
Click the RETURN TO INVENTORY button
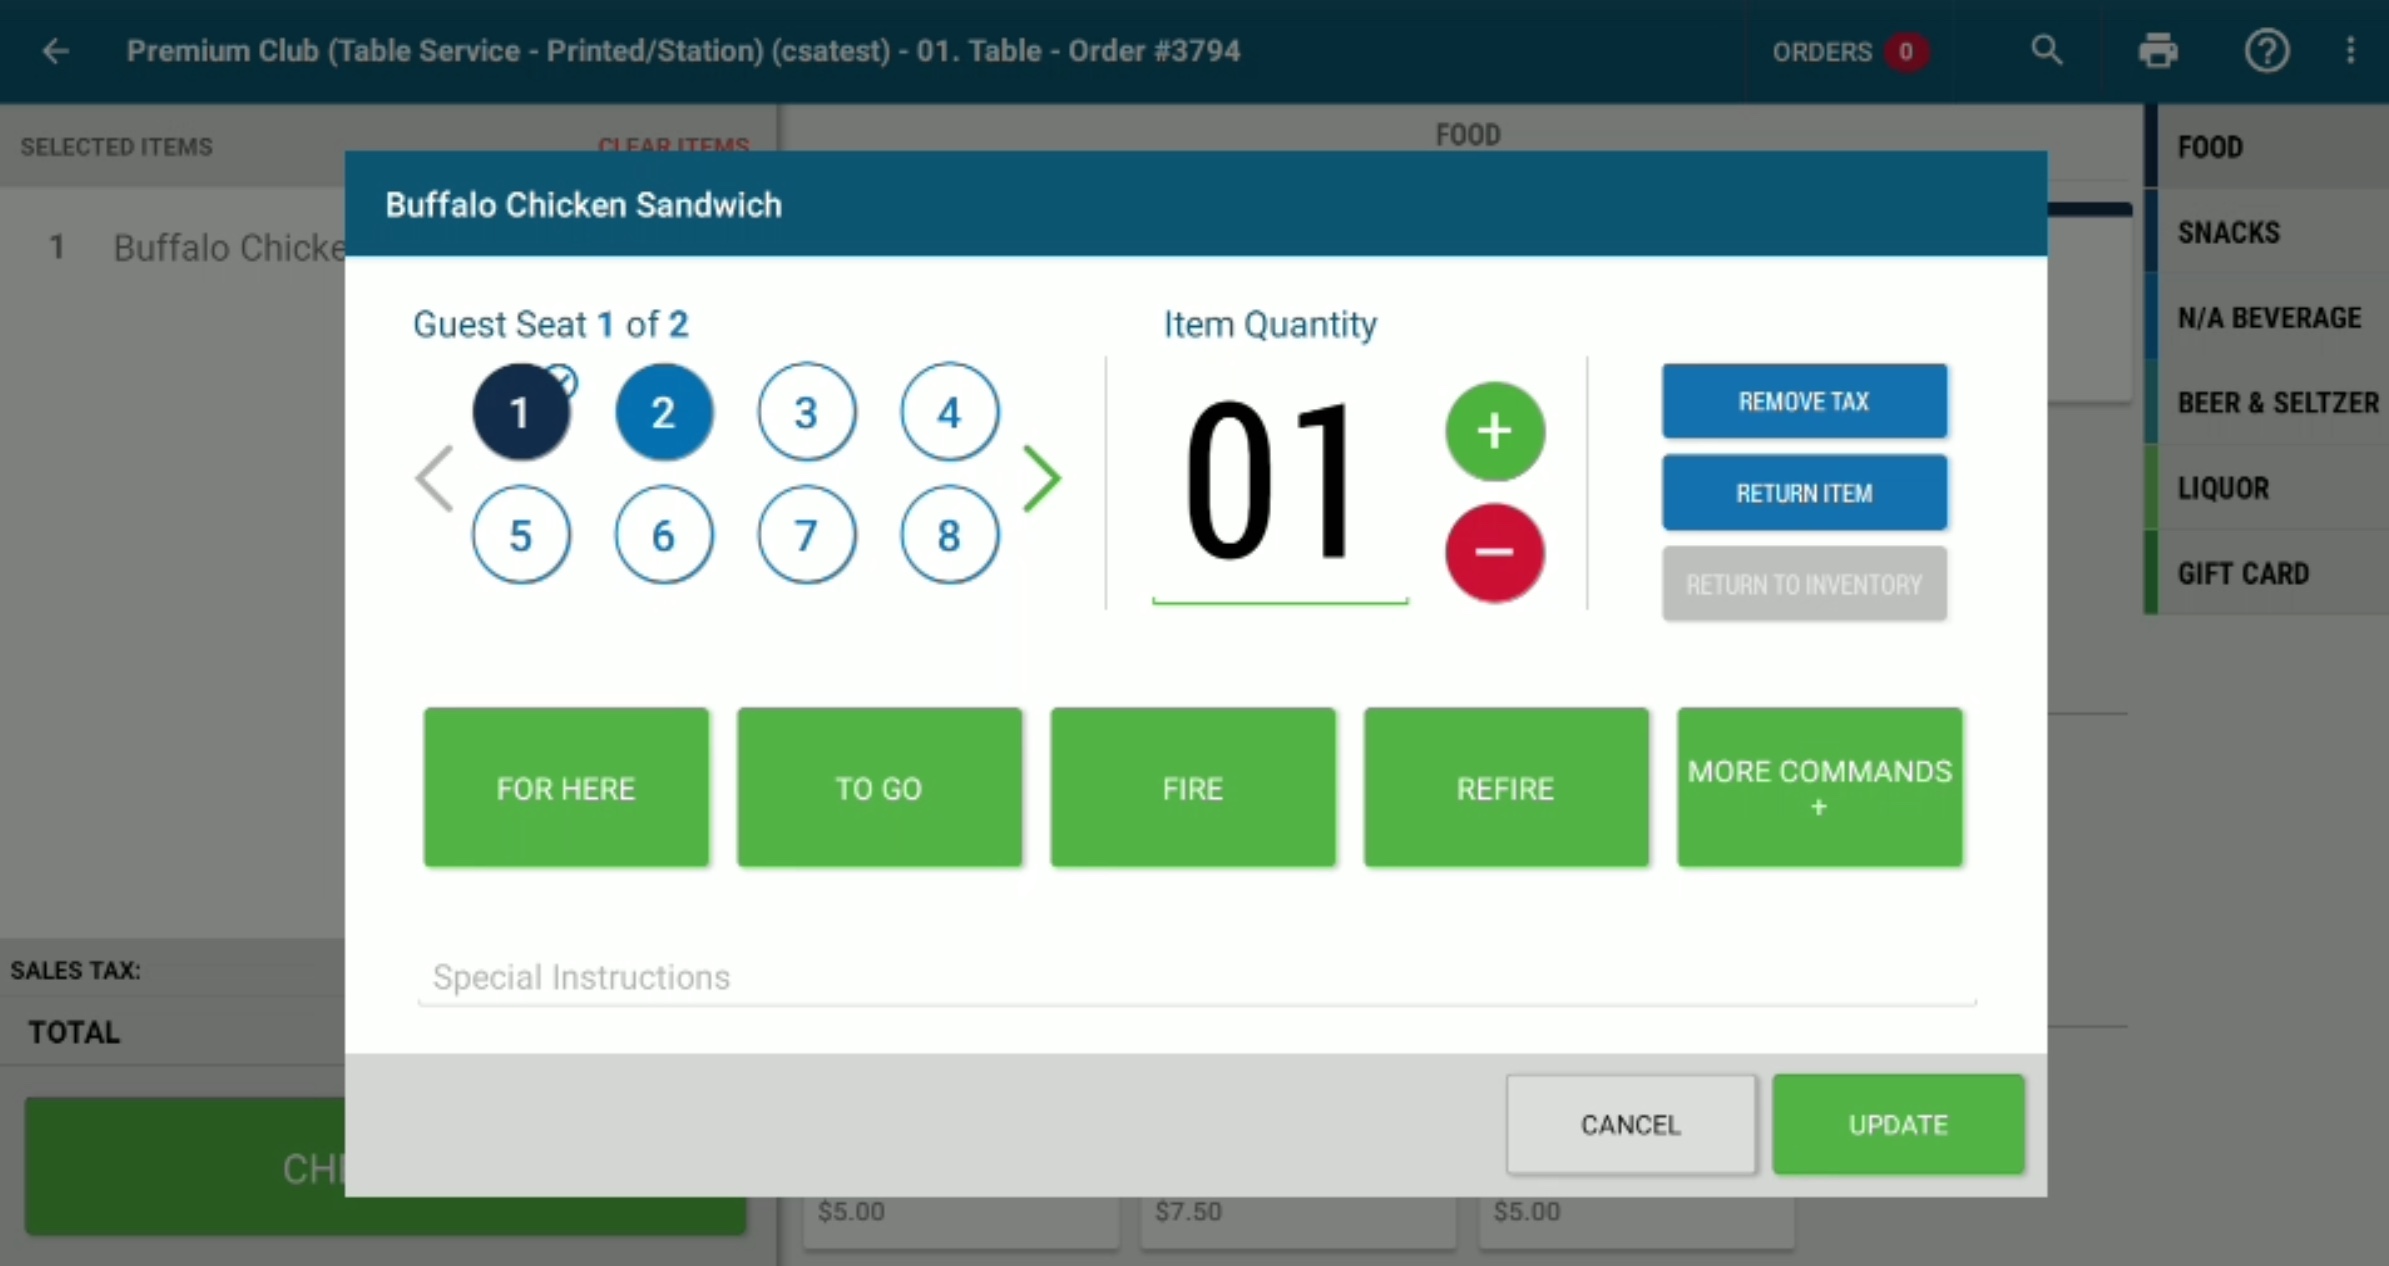click(x=1804, y=584)
